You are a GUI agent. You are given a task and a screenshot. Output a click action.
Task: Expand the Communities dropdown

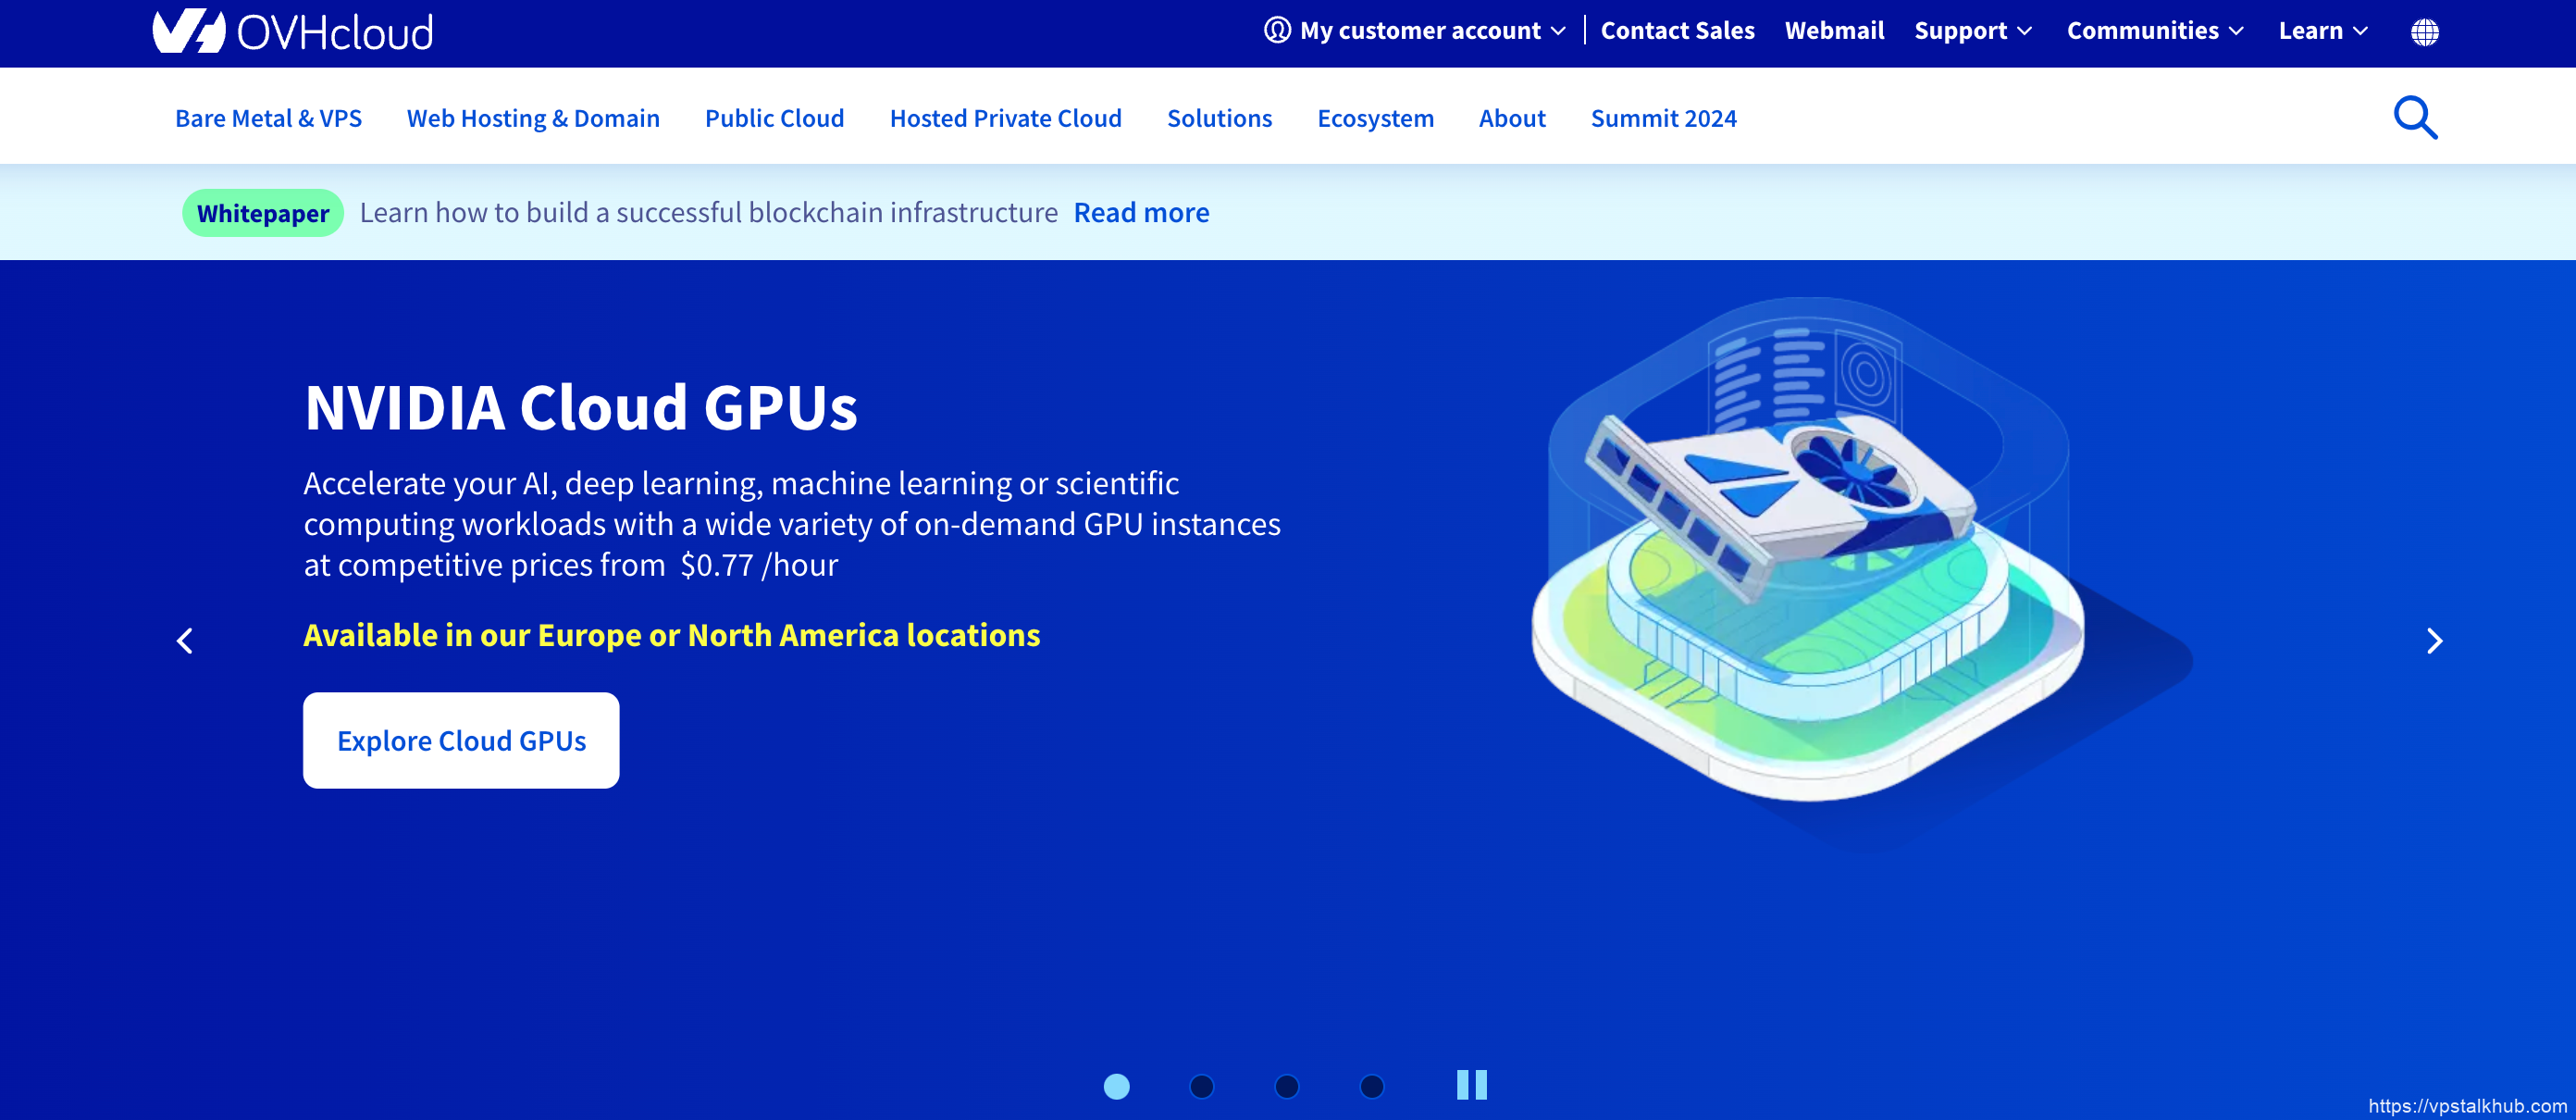pyautogui.click(x=2155, y=31)
